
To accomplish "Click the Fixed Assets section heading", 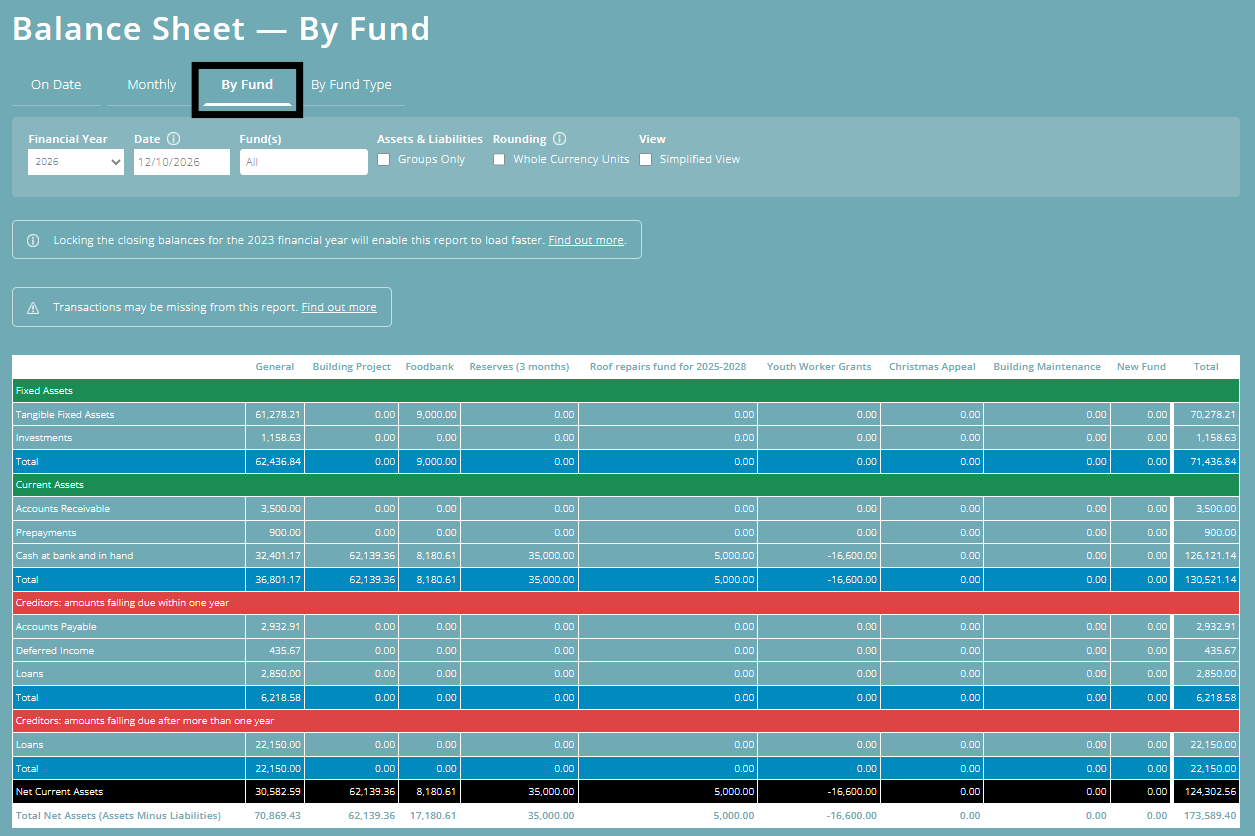I will pos(44,391).
